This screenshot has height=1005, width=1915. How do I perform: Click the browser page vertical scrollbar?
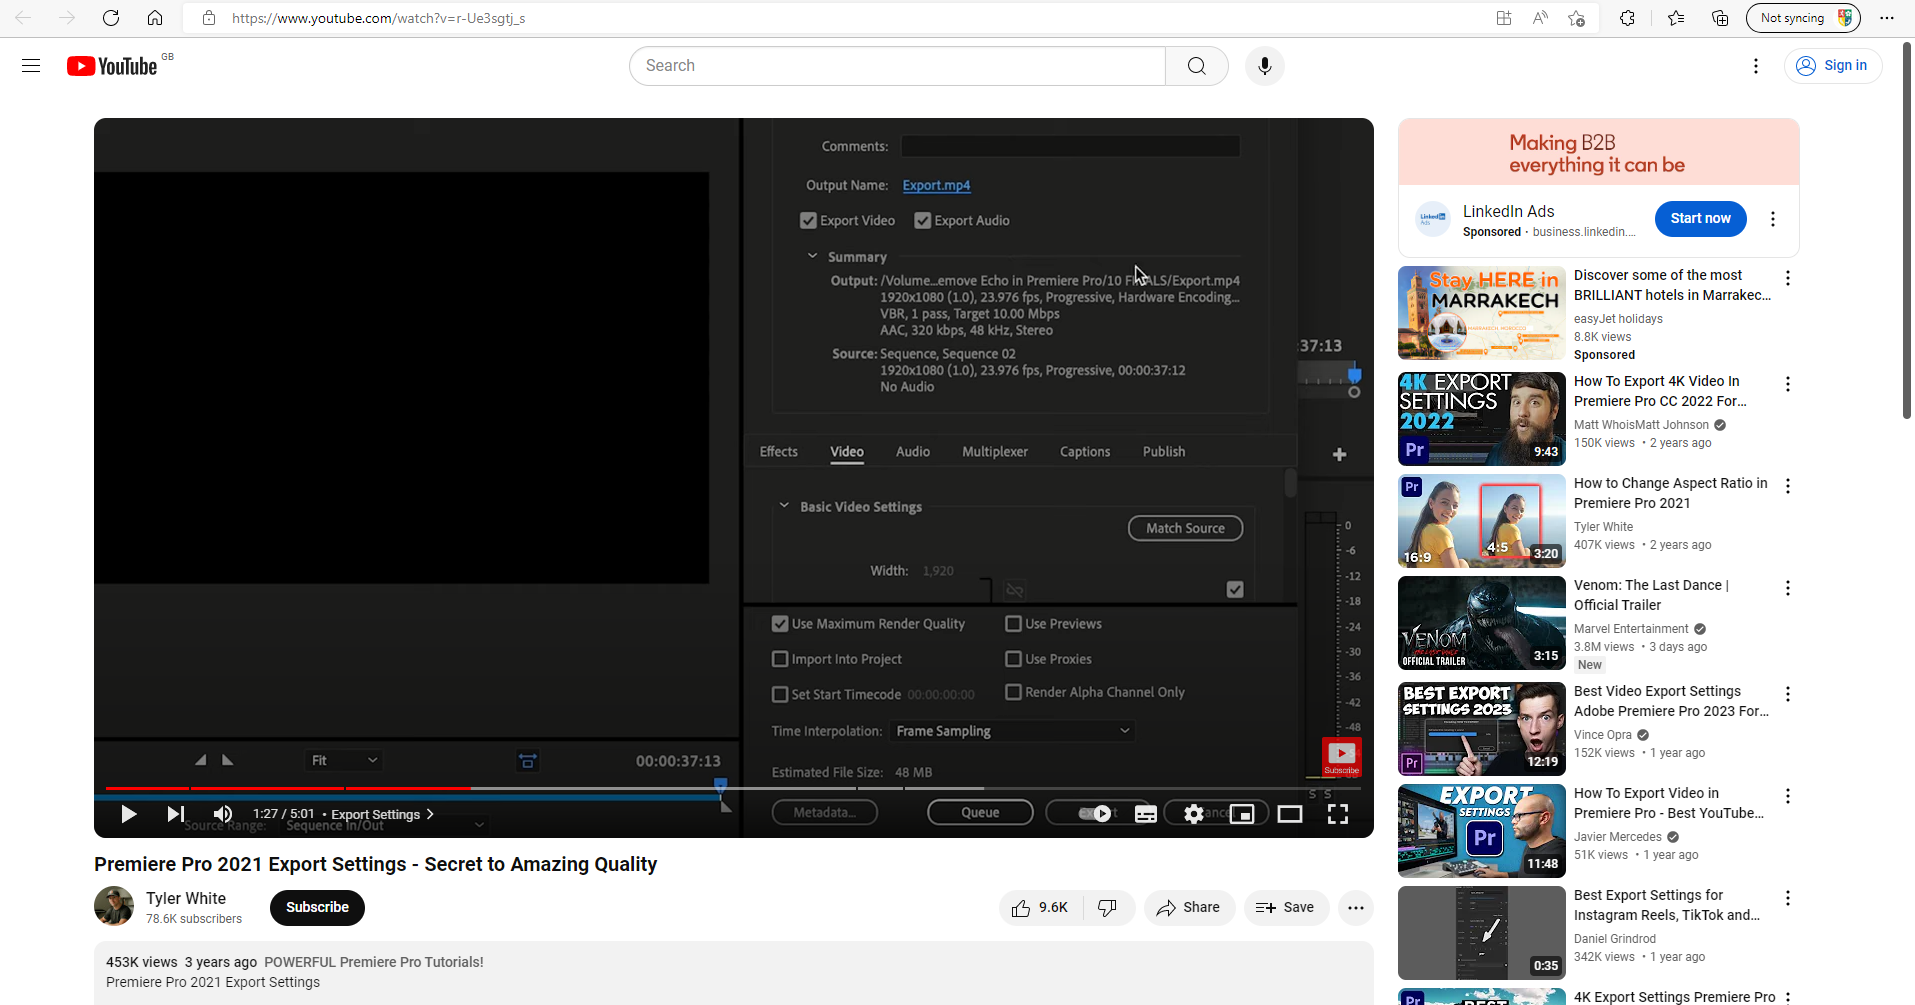pos(1907,230)
